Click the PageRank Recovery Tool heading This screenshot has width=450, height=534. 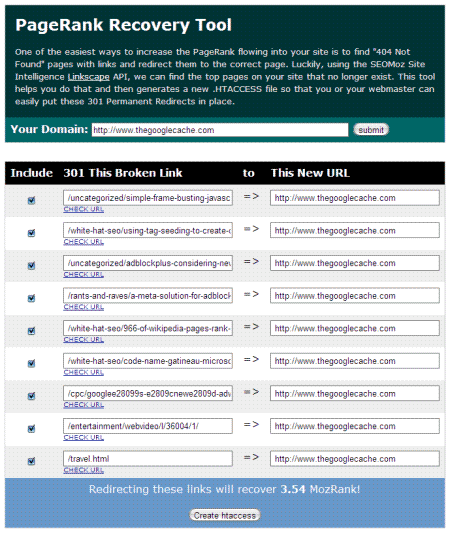pos(123,25)
